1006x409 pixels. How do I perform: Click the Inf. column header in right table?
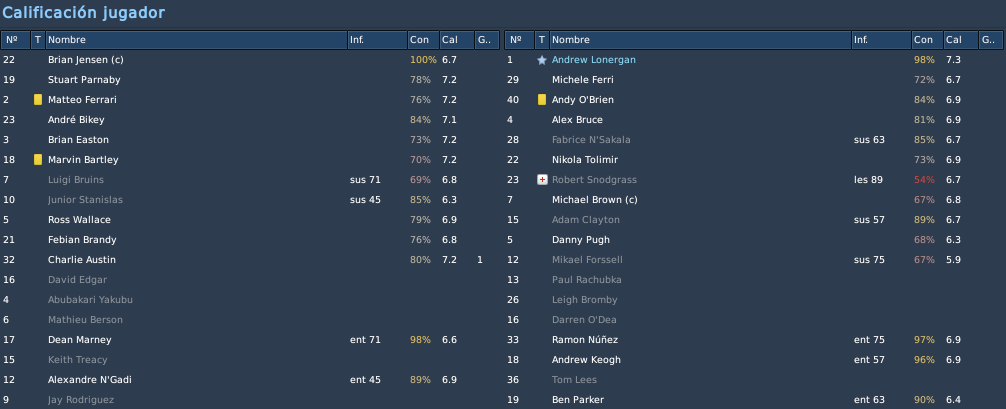[881, 40]
